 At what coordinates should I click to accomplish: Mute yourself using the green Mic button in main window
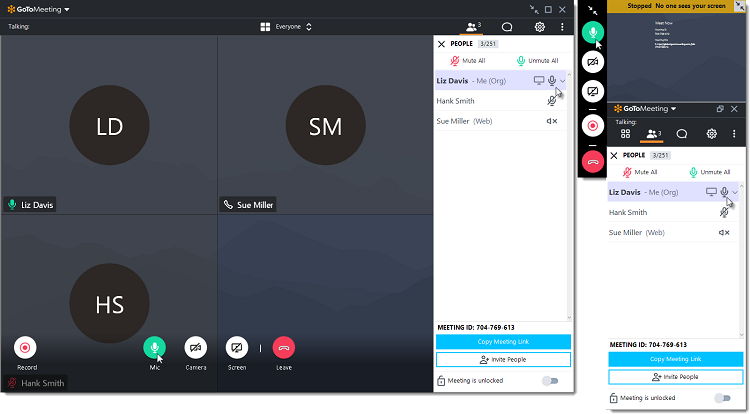154,348
